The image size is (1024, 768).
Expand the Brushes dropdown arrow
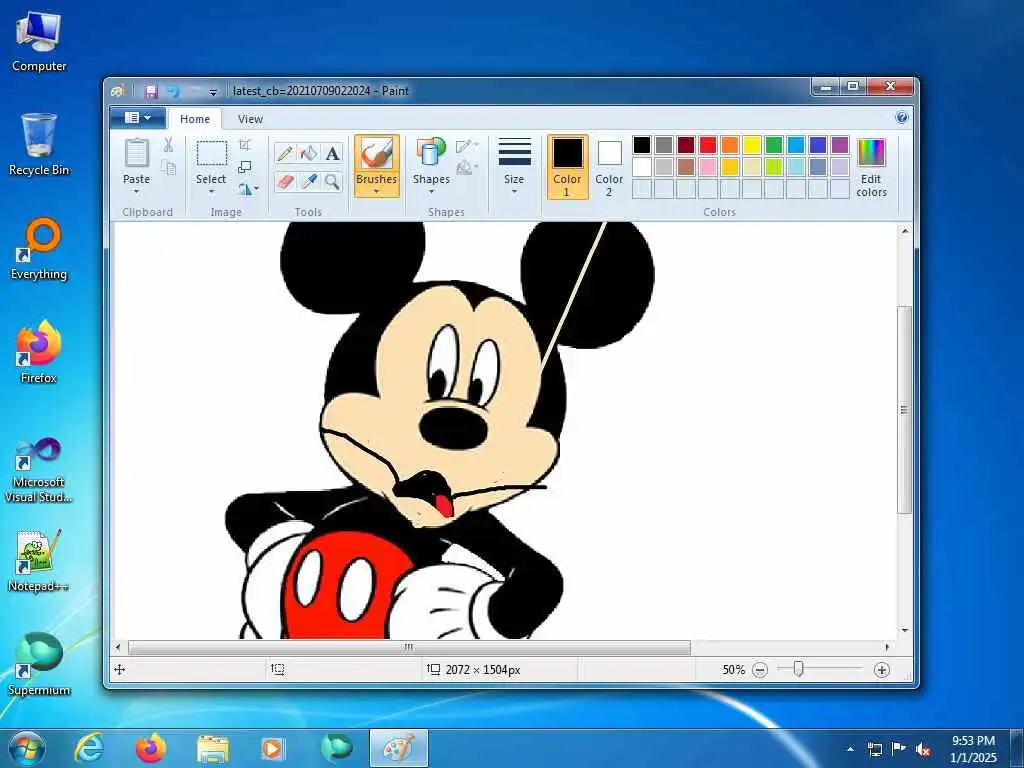(377, 192)
